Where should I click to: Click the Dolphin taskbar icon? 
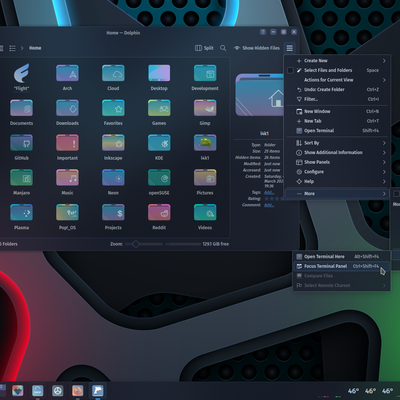98,390
